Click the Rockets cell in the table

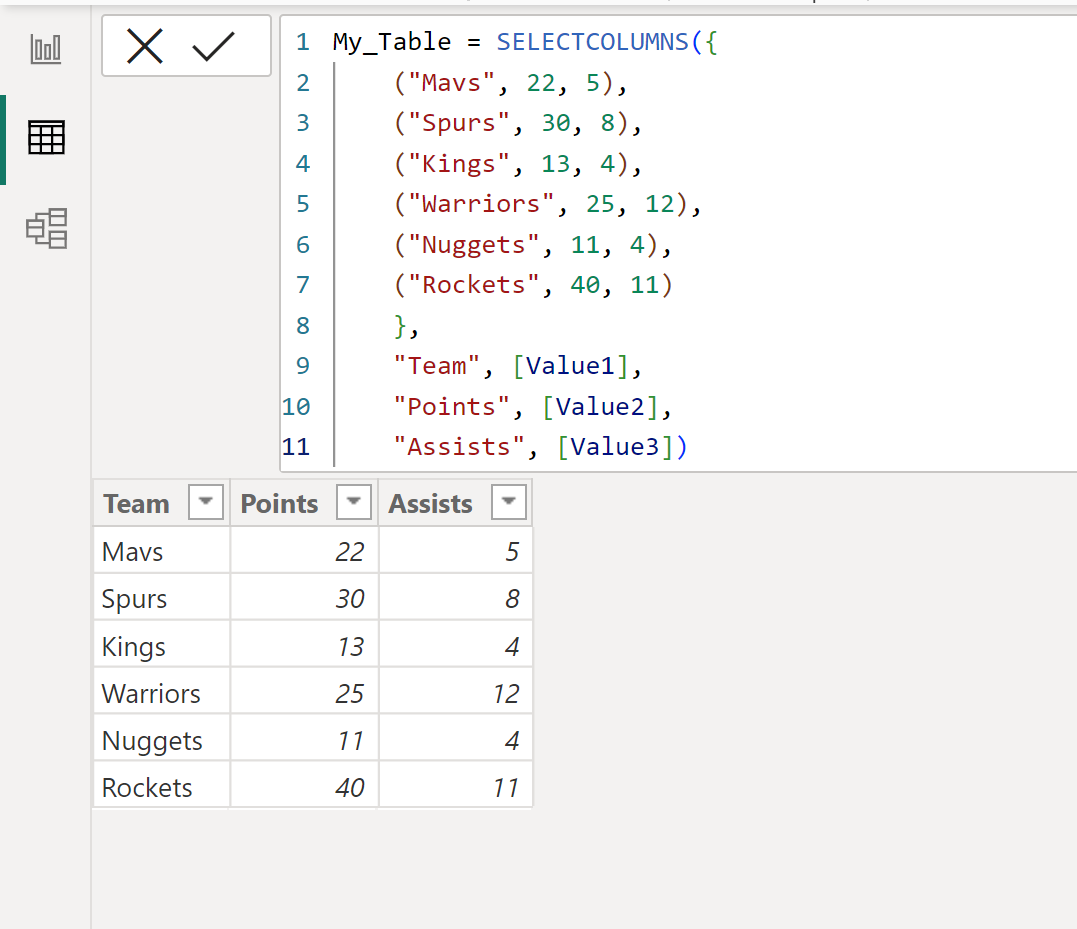pos(145,786)
